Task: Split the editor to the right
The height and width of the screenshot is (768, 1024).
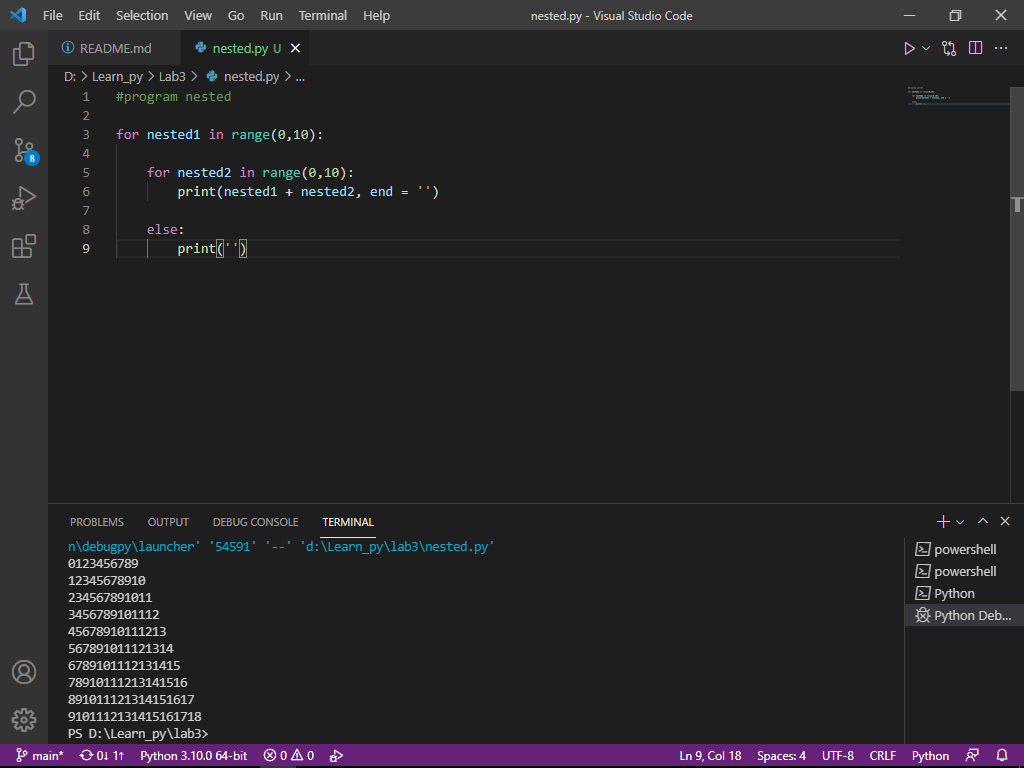Action: (976, 48)
